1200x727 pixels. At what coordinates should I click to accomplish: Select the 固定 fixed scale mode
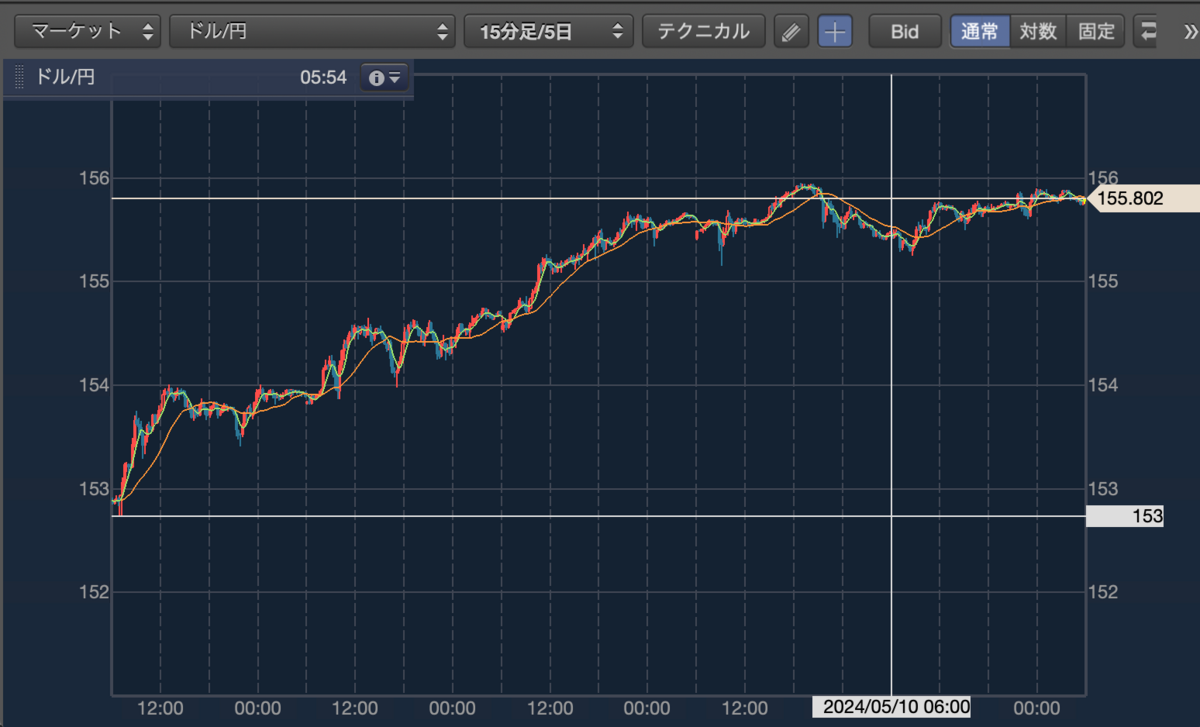pyautogui.click(x=1096, y=31)
